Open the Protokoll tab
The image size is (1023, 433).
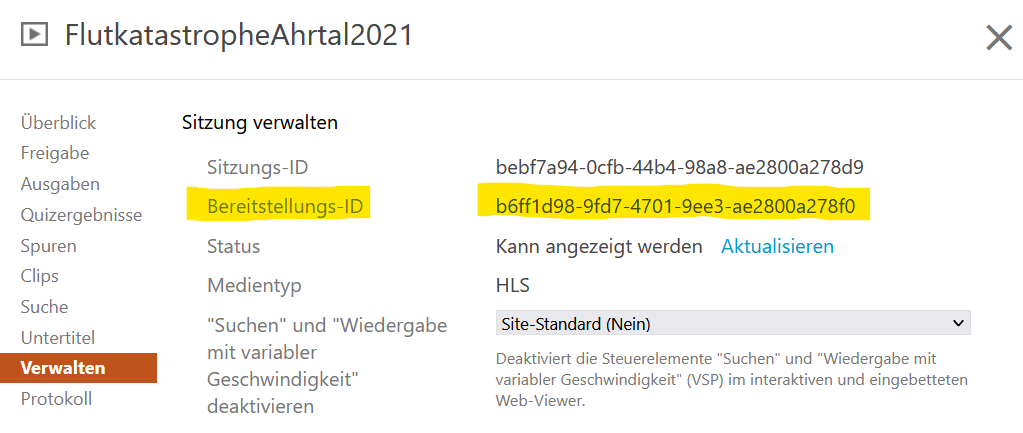point(56,398)
